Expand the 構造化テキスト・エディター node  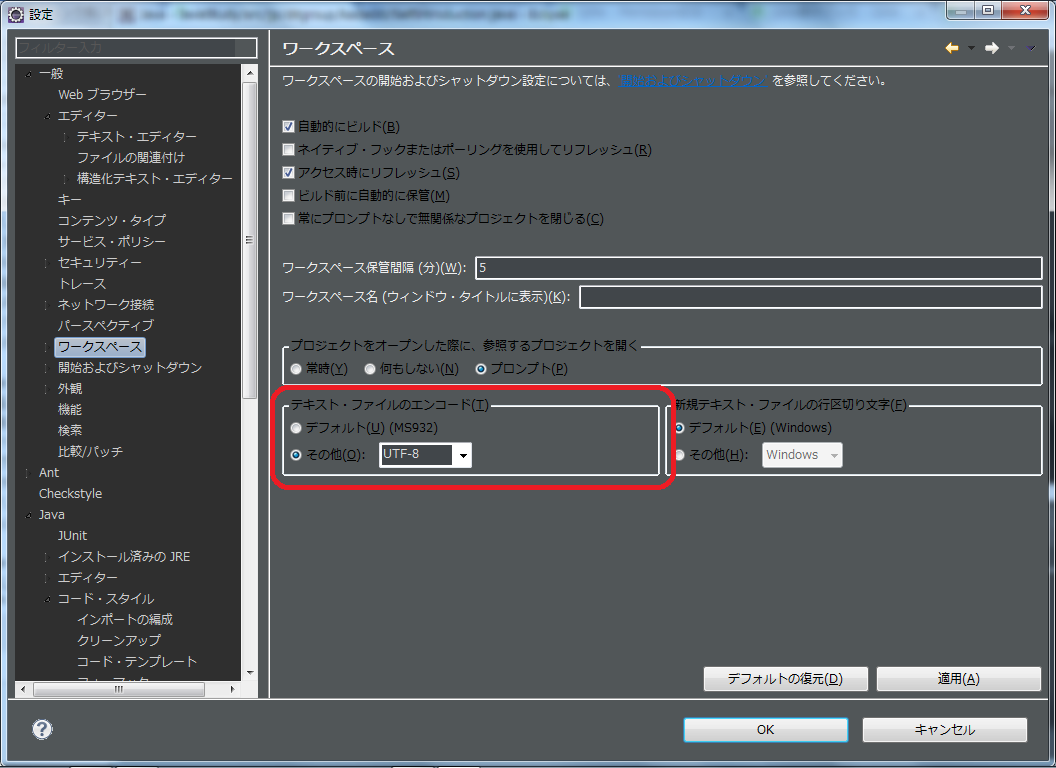[x=65, y=179]
